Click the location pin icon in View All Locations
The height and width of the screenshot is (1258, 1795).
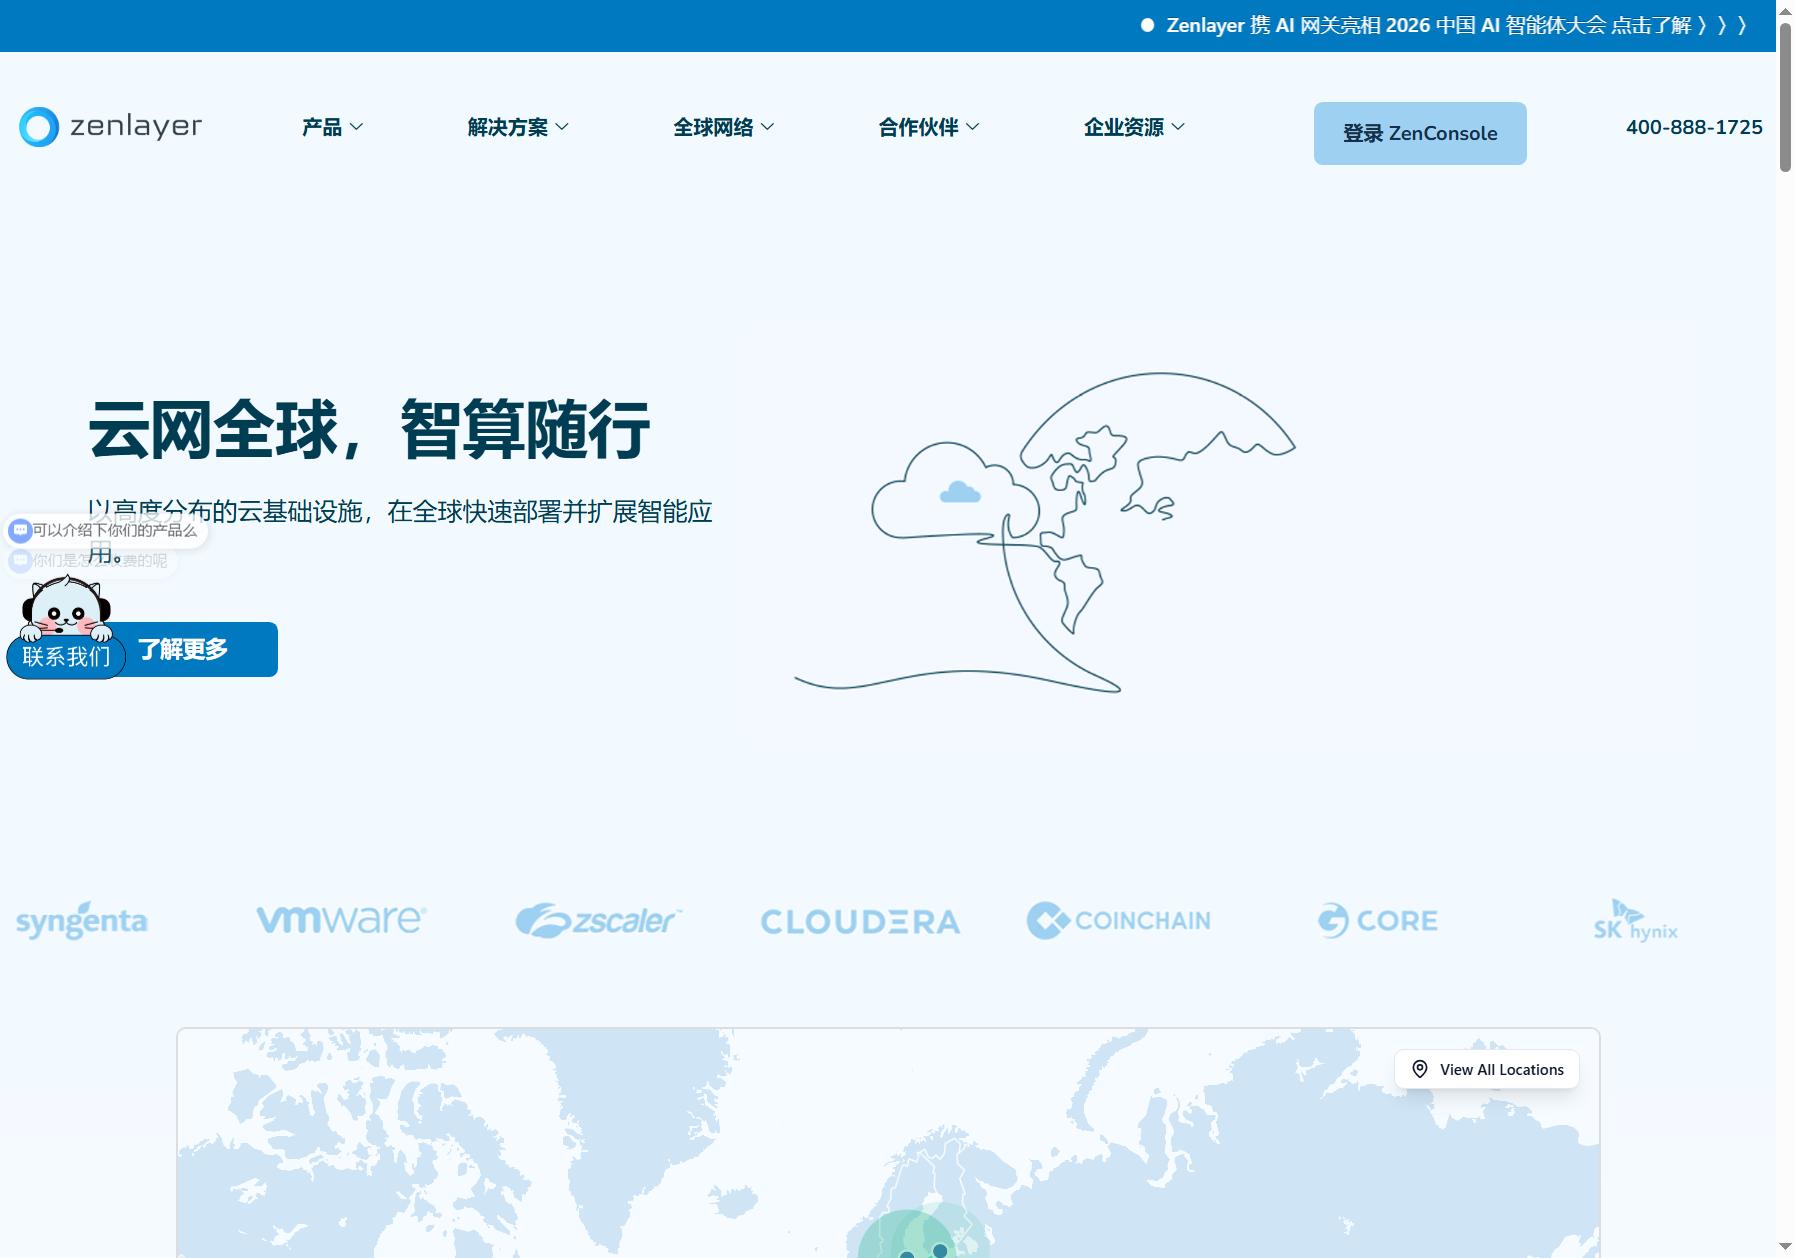coord(1420,1069)
